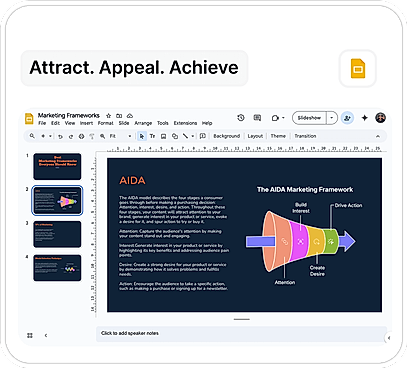Click the Transition button
Screen dimensions: 407x368
pos(305,136)
